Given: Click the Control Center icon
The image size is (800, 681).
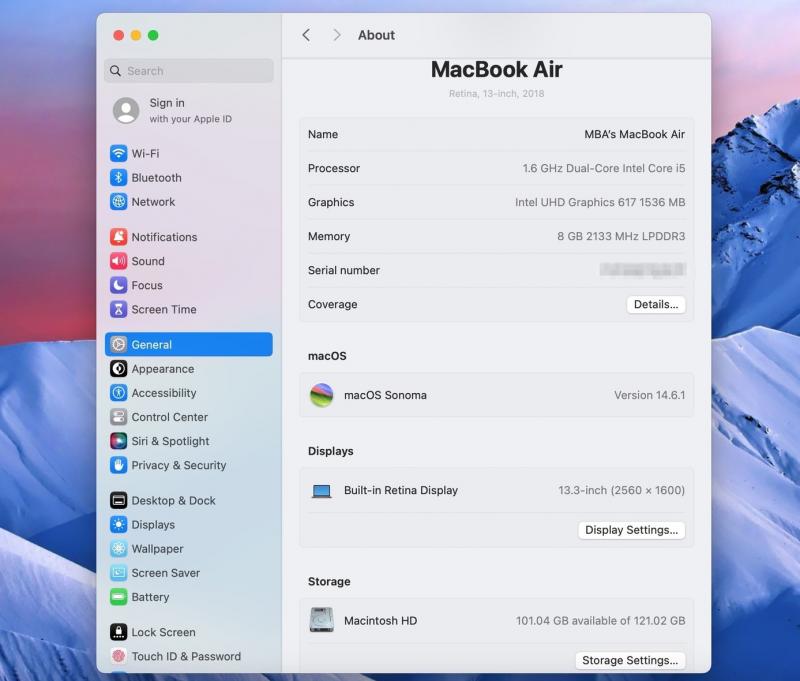Looking at the screenshot, I should [118, 417].
